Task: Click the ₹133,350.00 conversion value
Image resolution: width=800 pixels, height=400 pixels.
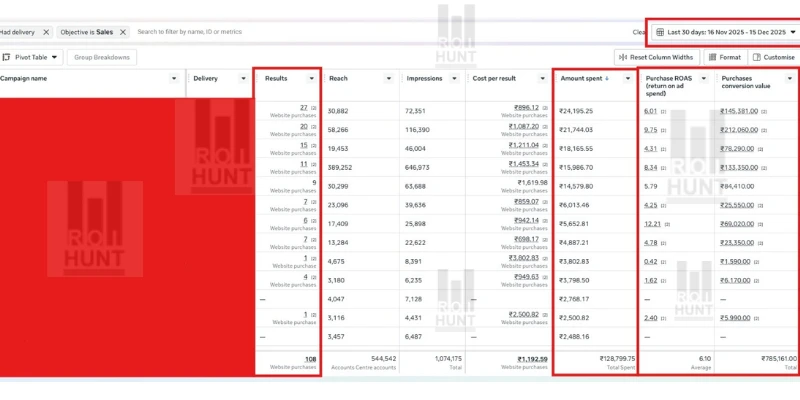Action: [739, 168]
